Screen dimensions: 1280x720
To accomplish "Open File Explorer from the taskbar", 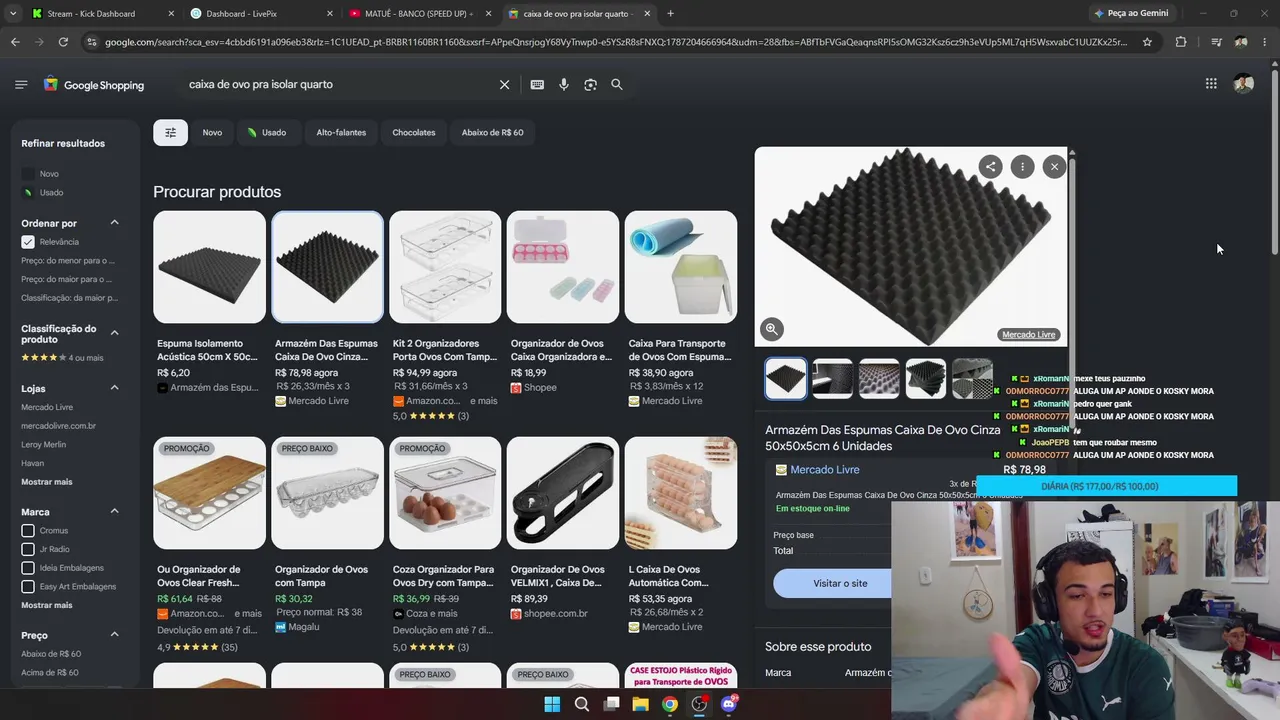I will [x=641, y=704].
